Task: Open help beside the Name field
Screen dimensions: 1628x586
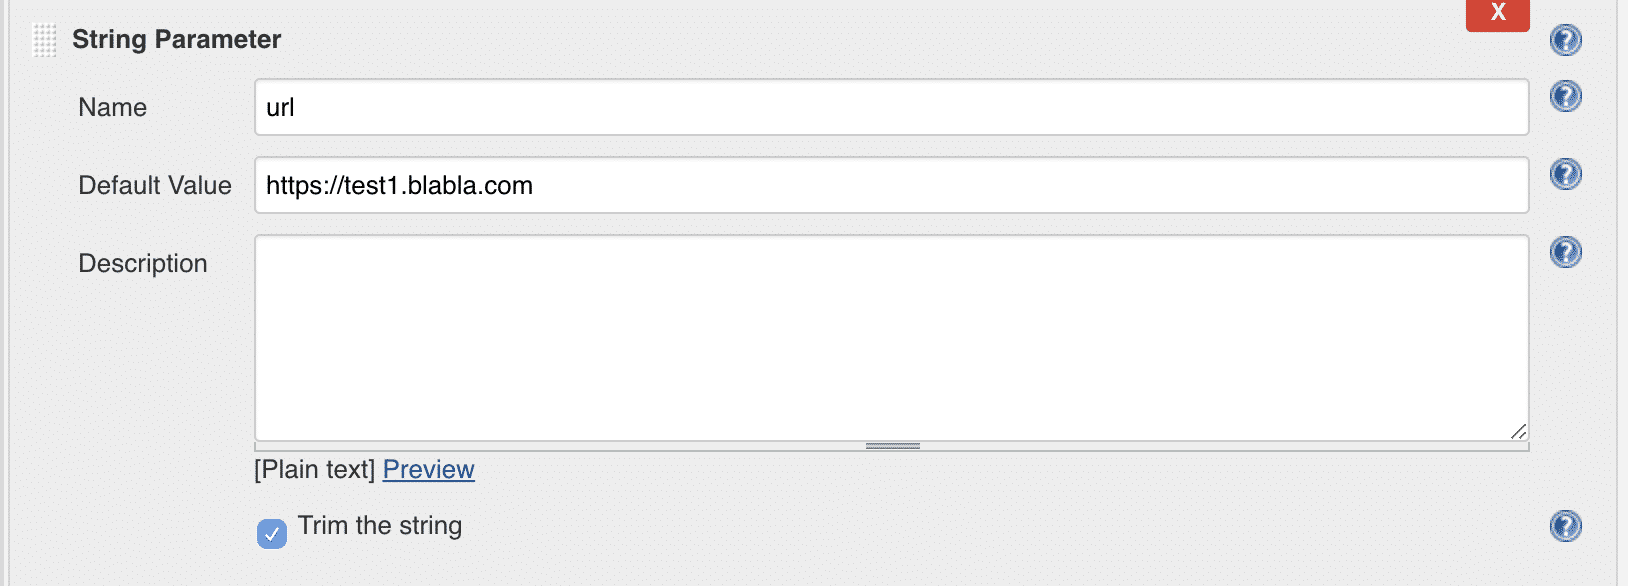Action: (1566, 96)
